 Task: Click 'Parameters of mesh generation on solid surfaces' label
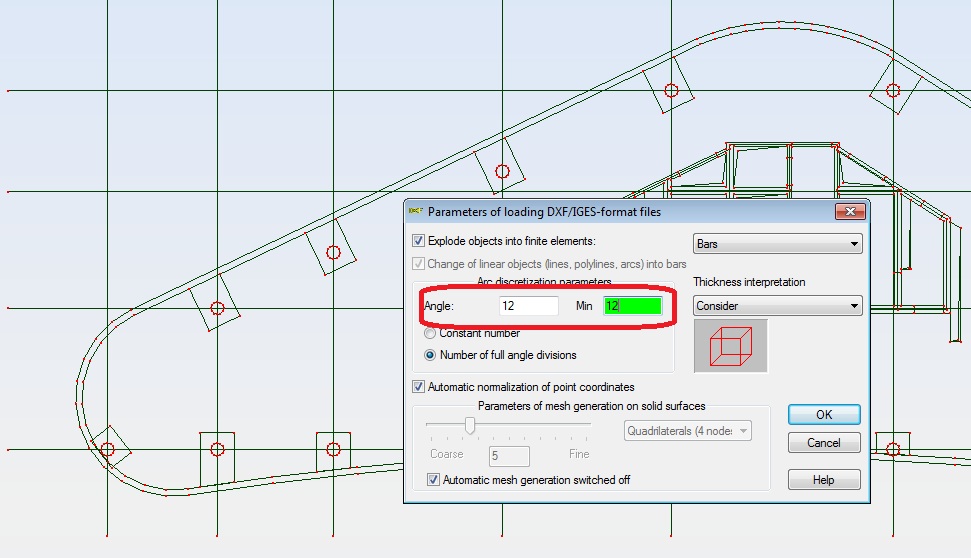coord(591,406)
